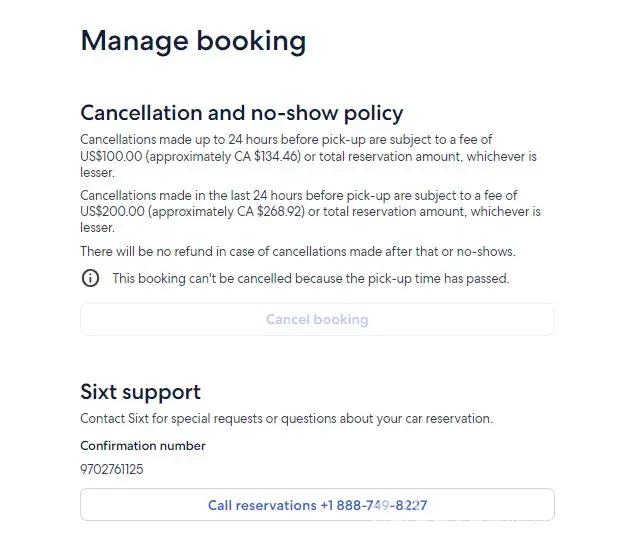Click the US$100.00 fee amount

[112, 157]
